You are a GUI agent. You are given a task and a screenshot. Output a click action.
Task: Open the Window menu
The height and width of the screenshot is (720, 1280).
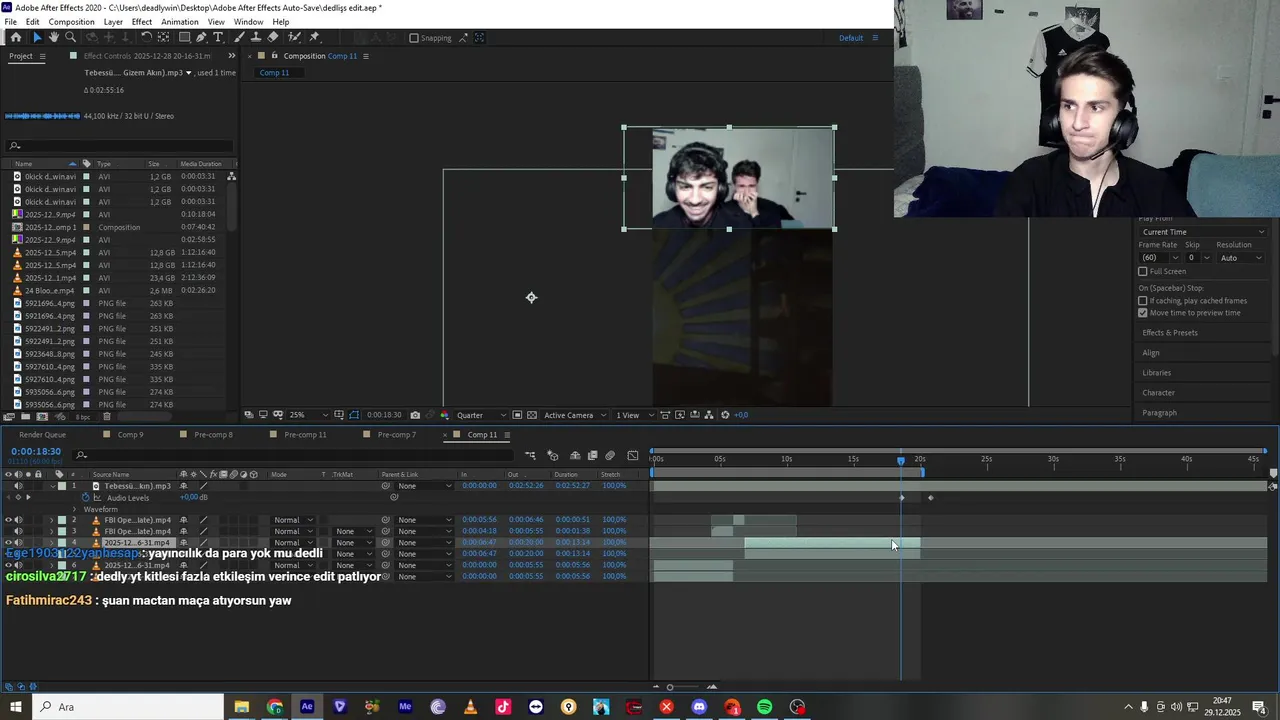coord(249,22)
